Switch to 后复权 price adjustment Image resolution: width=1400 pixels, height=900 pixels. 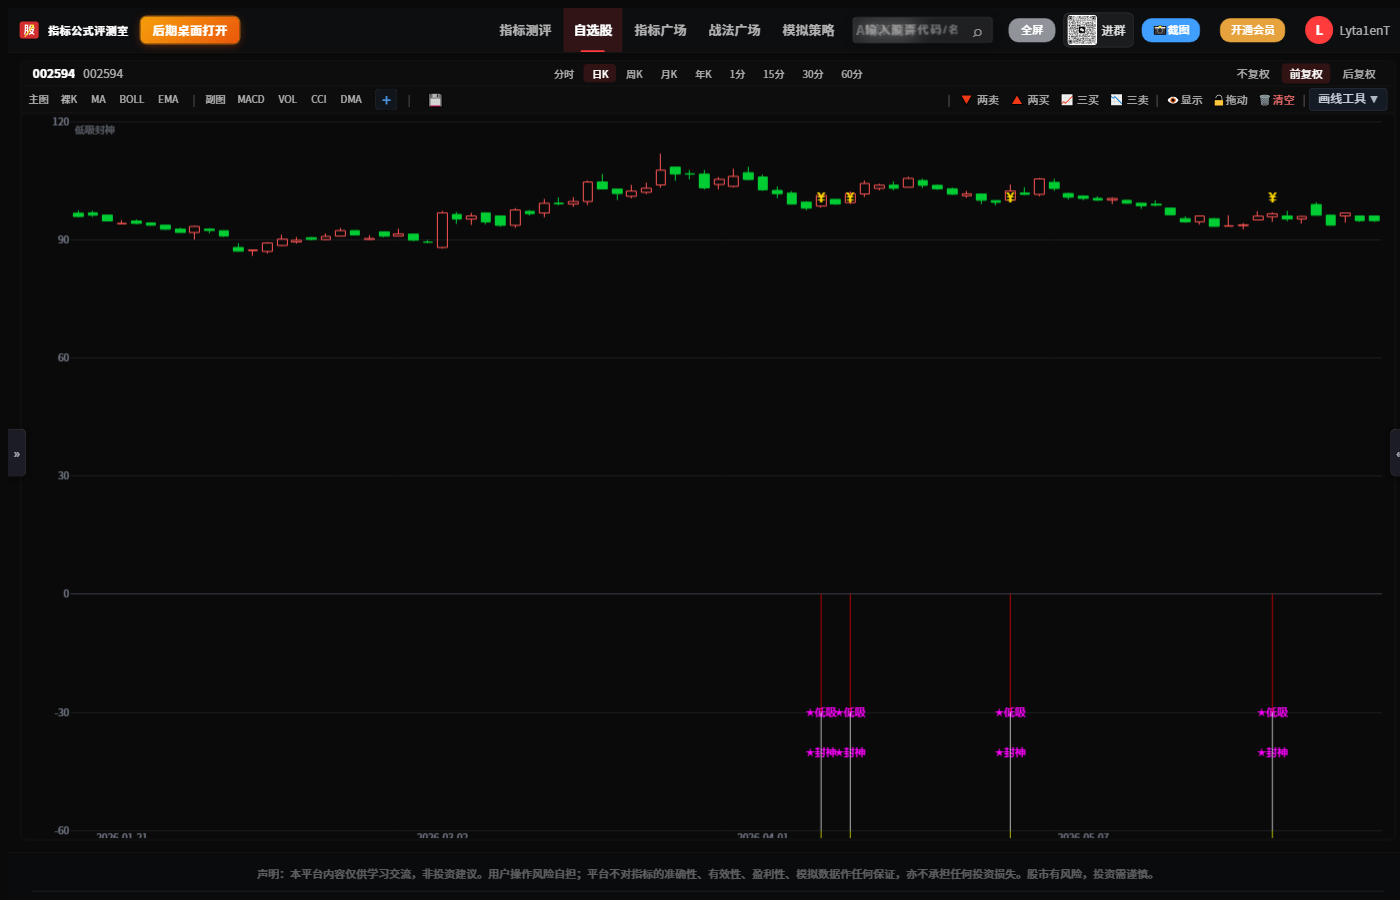1359,74
